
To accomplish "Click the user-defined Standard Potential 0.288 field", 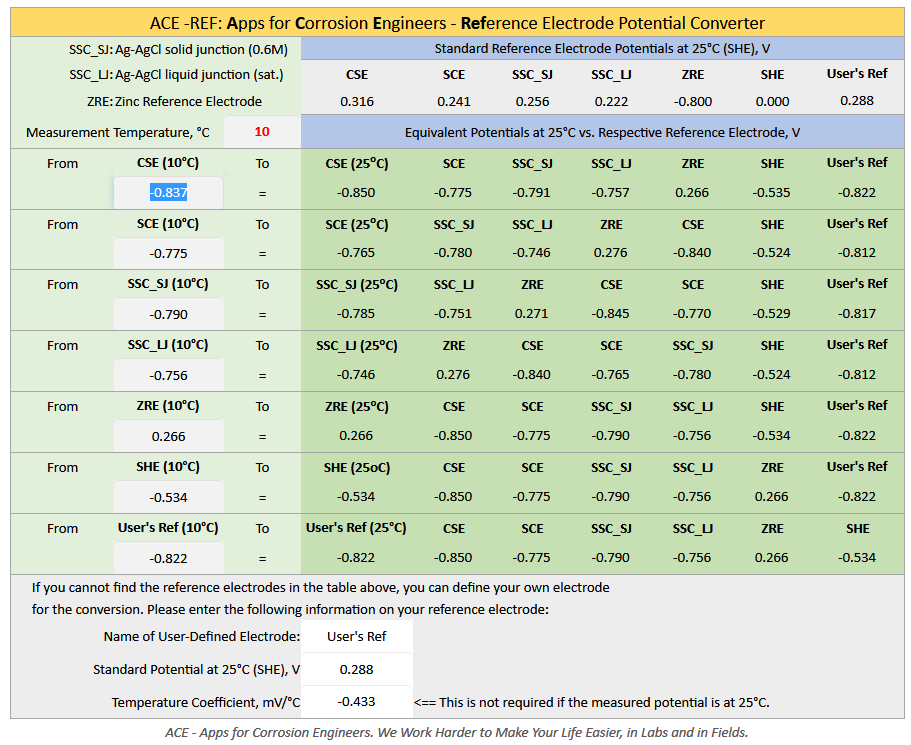I will [356, 669].
